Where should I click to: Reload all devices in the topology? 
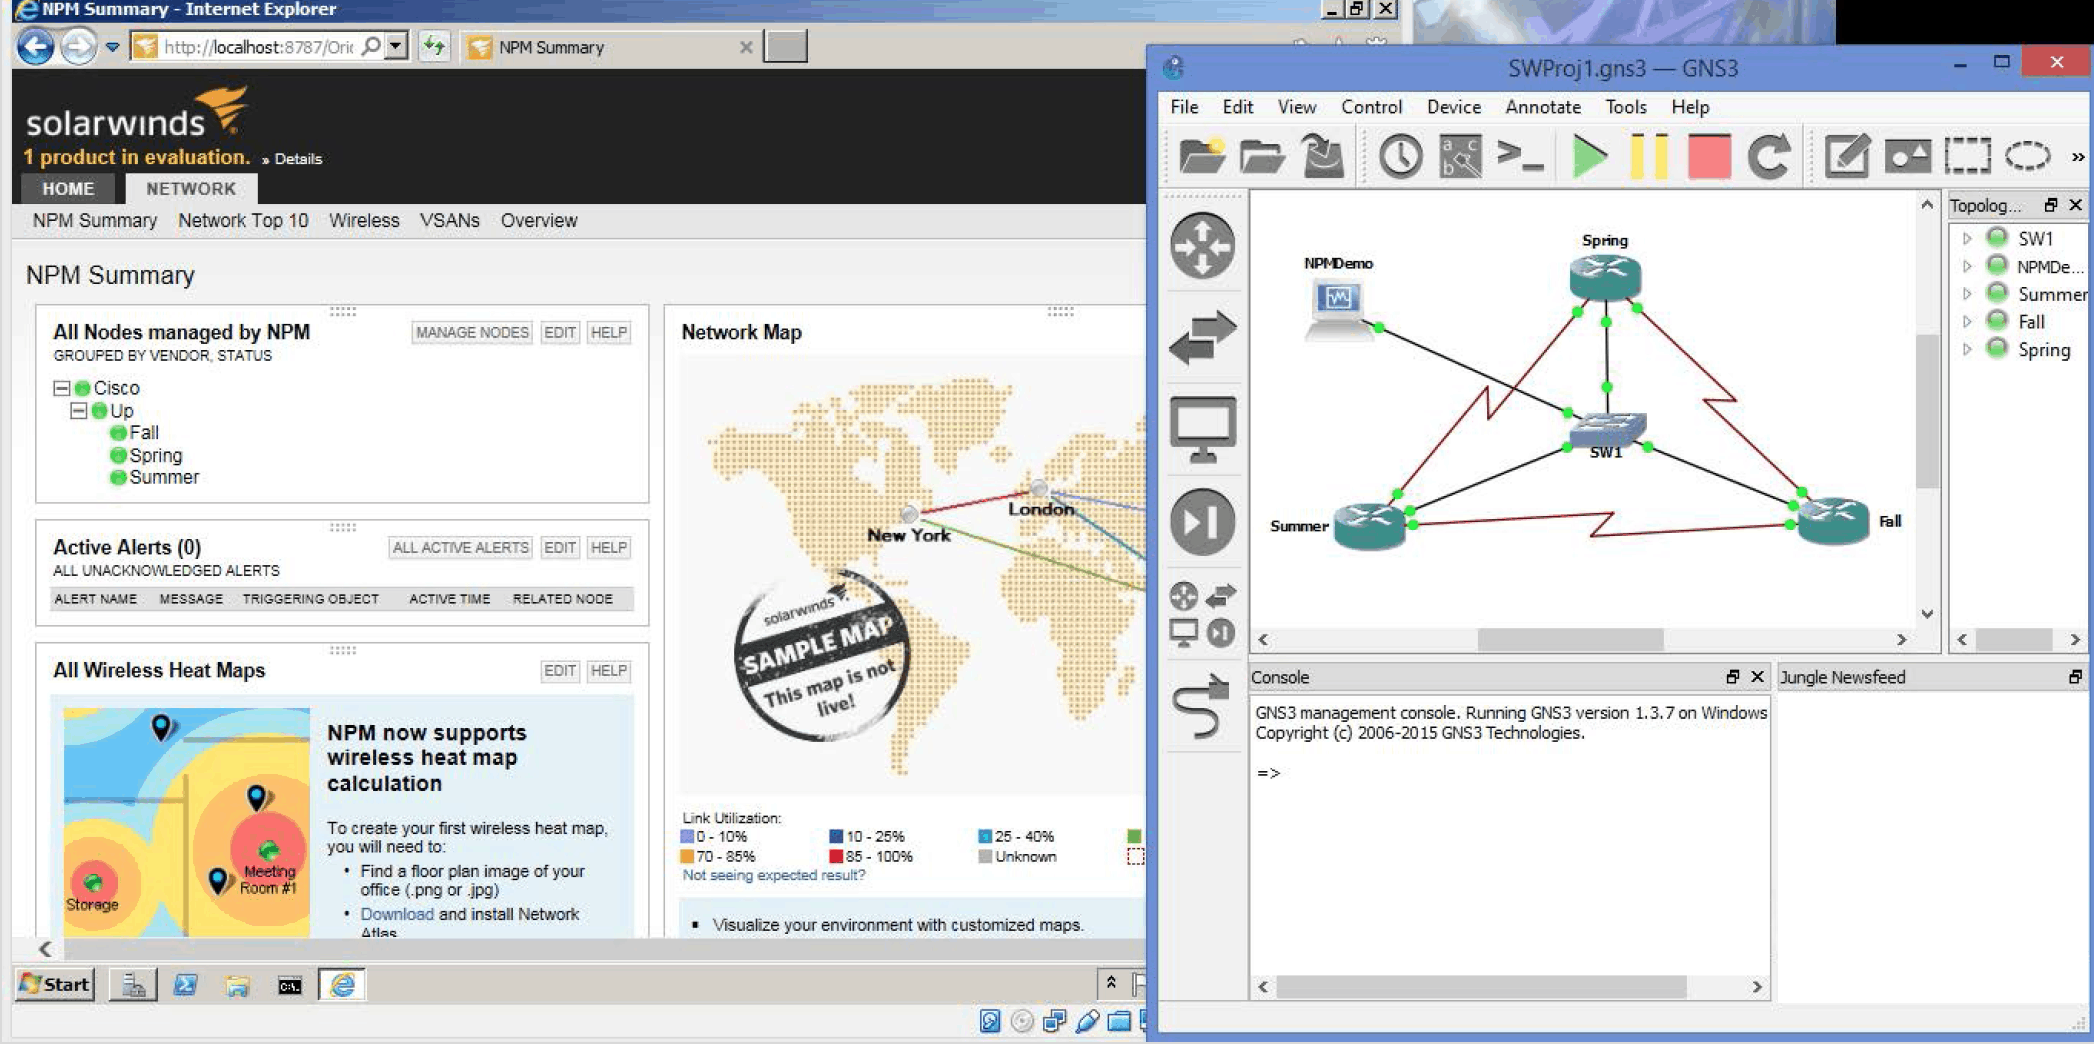[x=1769, y=156]
